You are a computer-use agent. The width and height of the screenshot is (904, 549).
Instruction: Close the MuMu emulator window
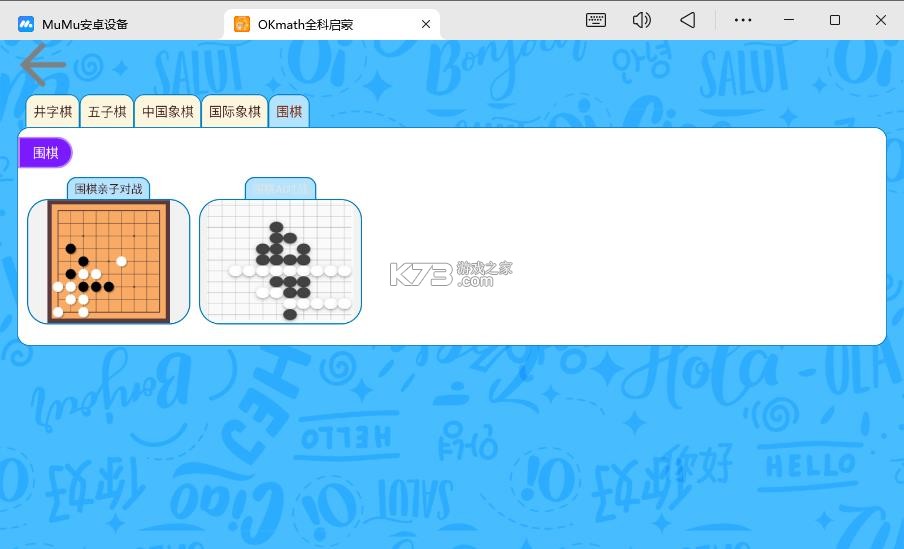point(880,20)
